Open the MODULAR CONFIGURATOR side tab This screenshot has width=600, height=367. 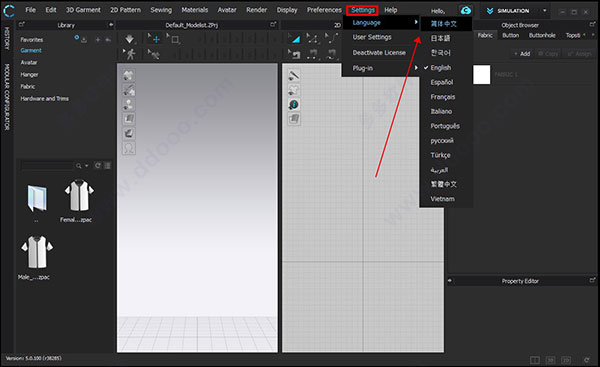(7, 97)
